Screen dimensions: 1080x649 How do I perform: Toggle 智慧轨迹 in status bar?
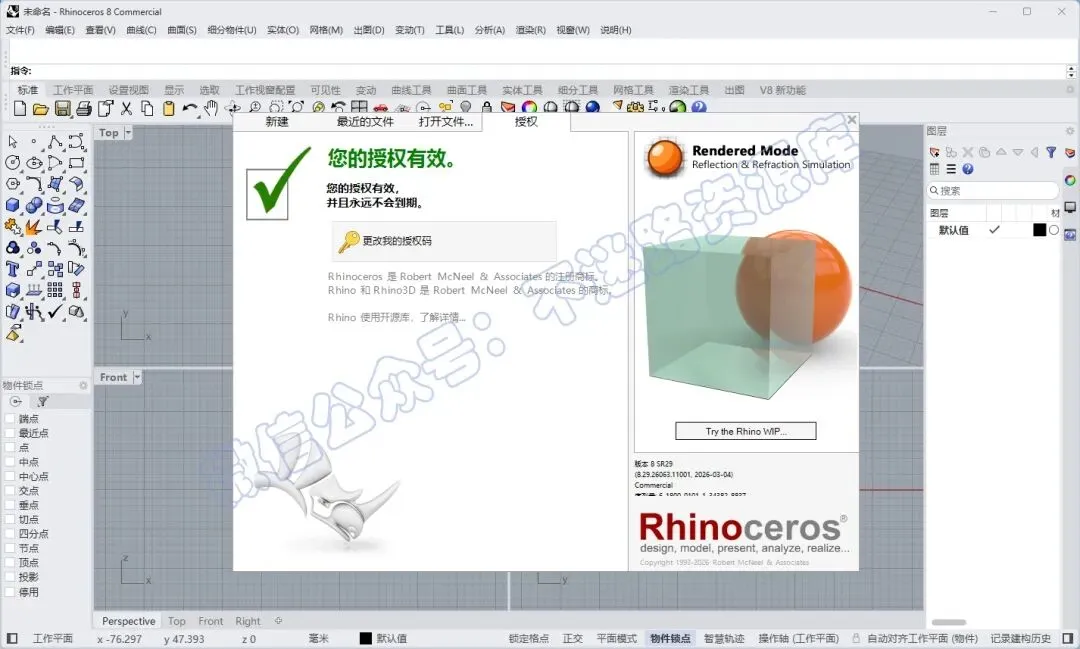pos(724,639)
